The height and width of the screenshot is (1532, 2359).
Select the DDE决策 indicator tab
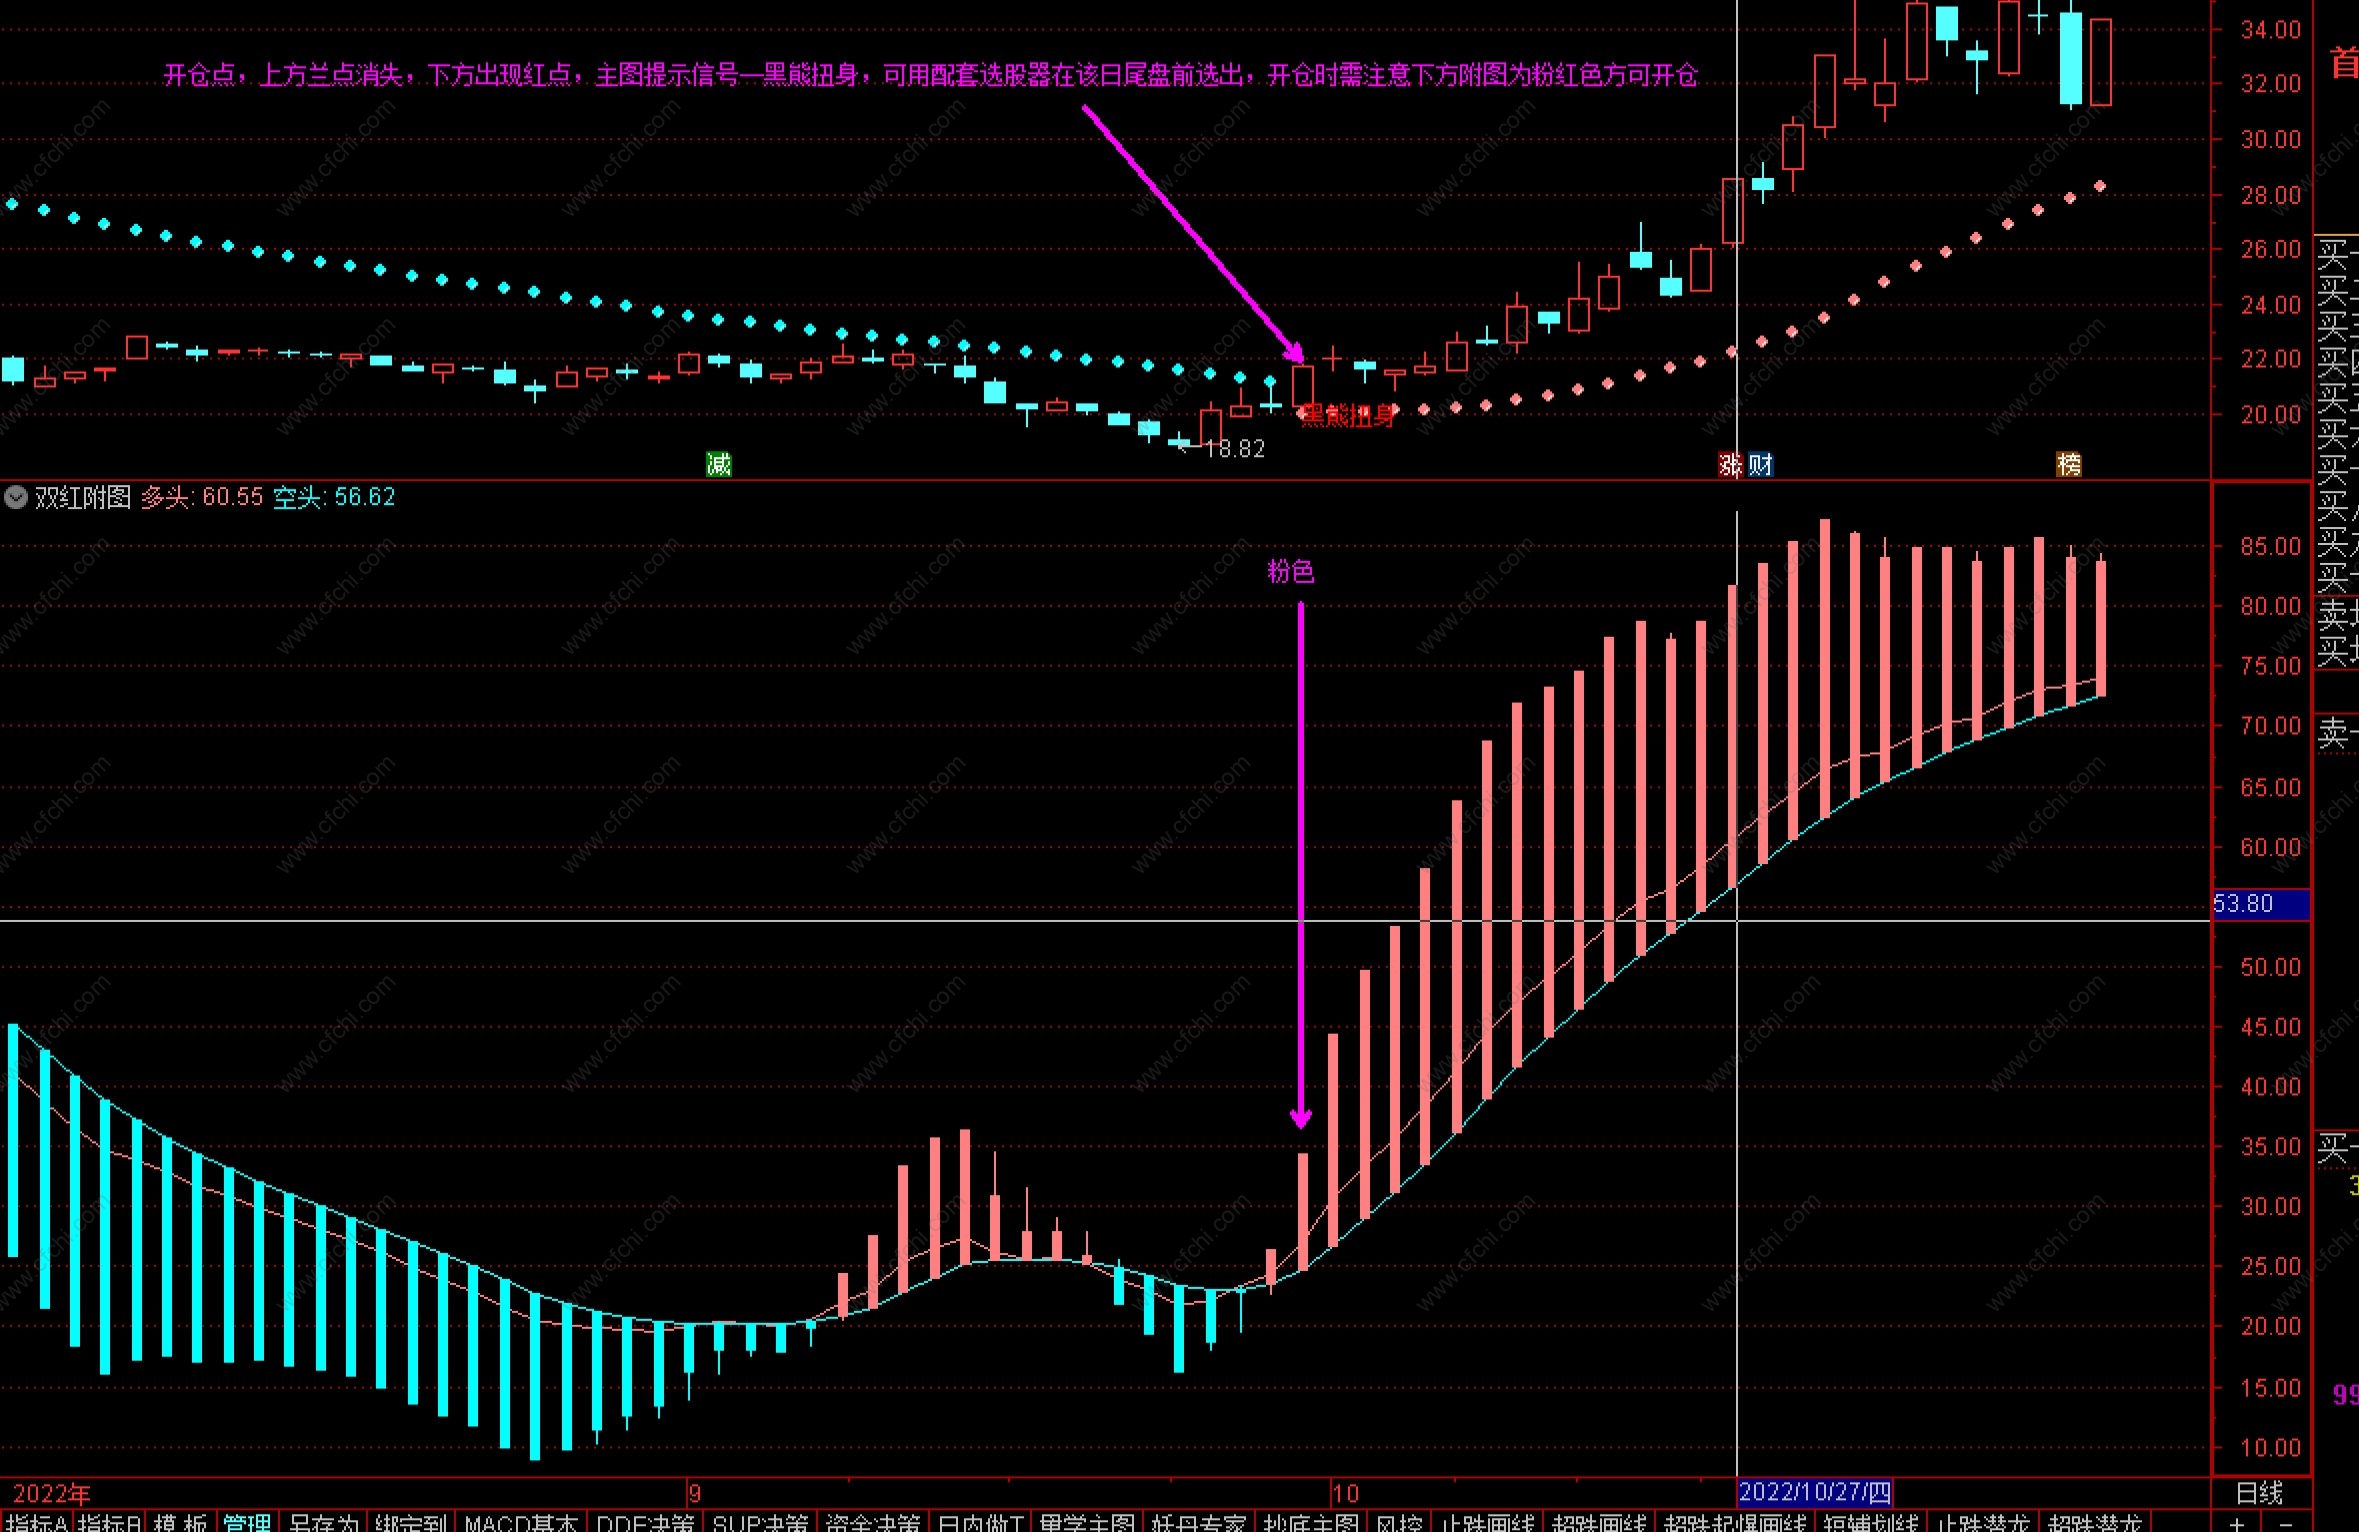point(645,1523)
